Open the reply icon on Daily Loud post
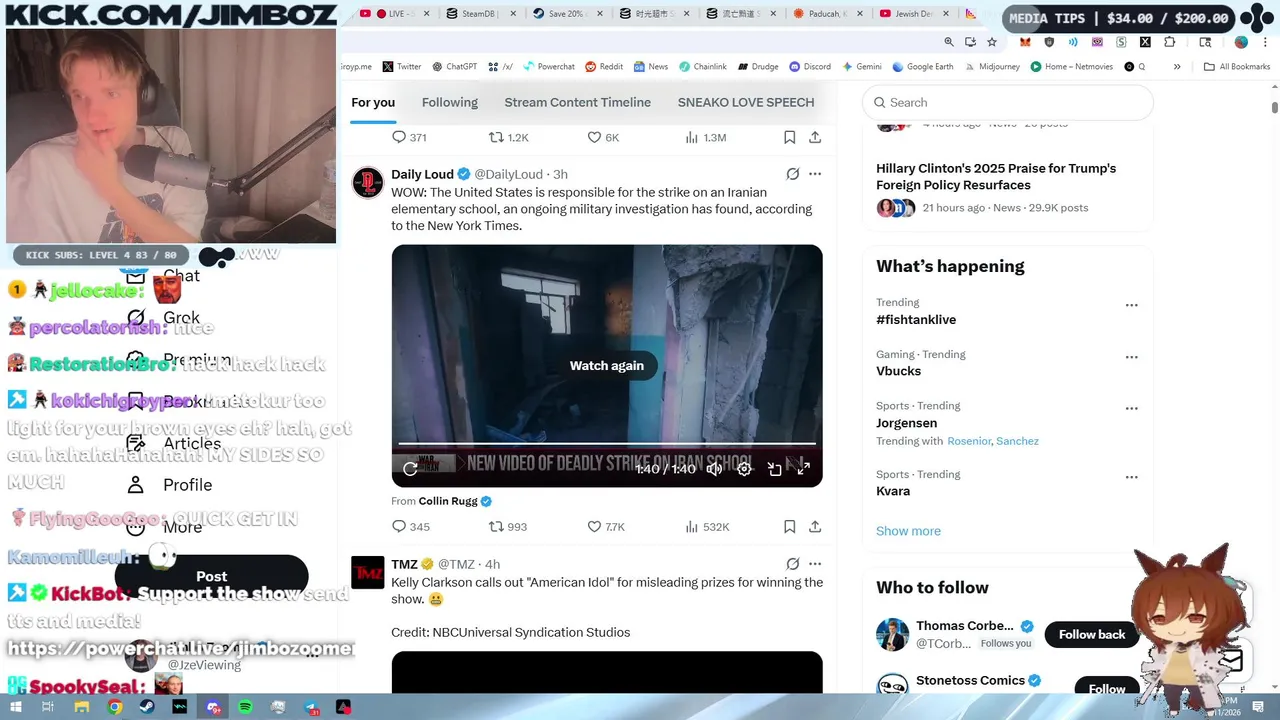 click(399, 526)
